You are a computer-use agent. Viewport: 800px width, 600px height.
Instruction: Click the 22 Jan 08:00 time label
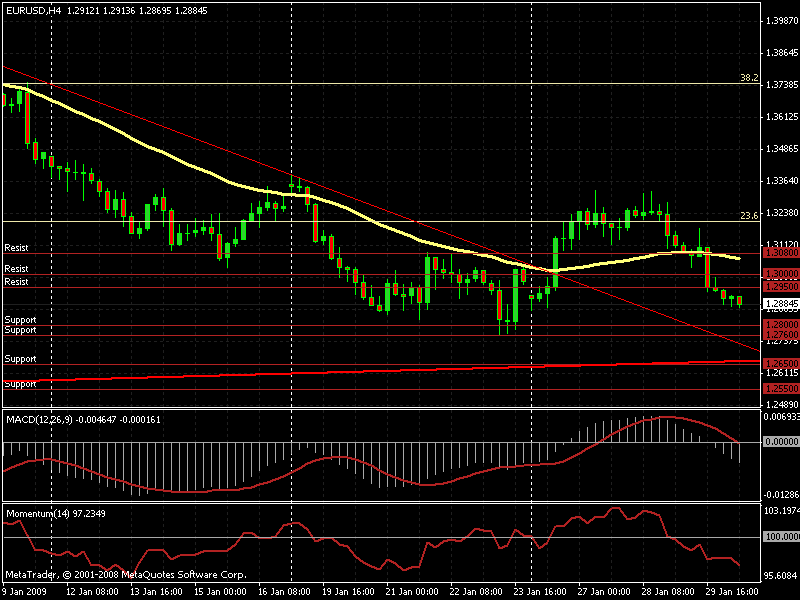(x=476, y=592)
